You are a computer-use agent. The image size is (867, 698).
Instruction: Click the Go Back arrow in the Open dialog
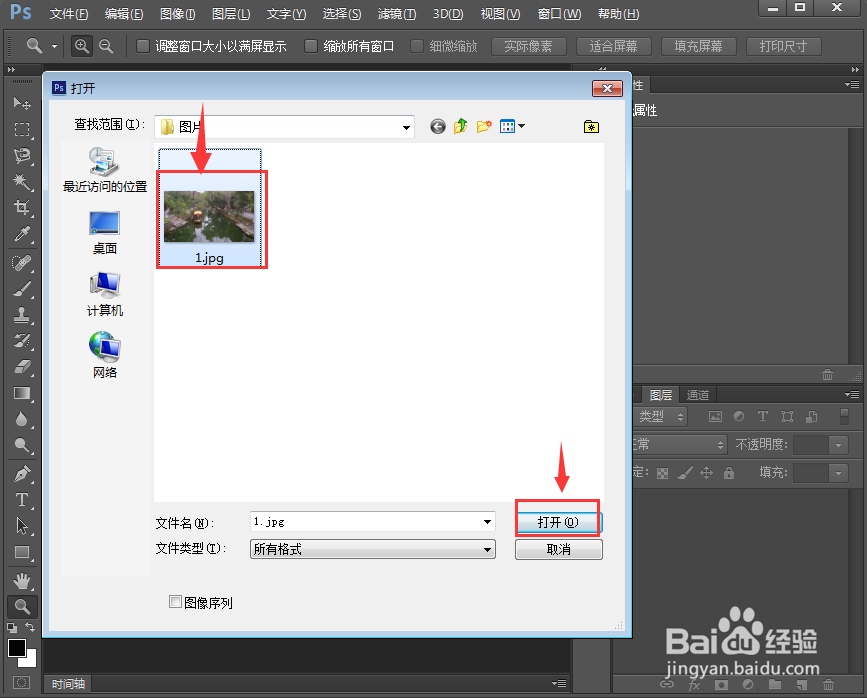(x=437, y=126)
